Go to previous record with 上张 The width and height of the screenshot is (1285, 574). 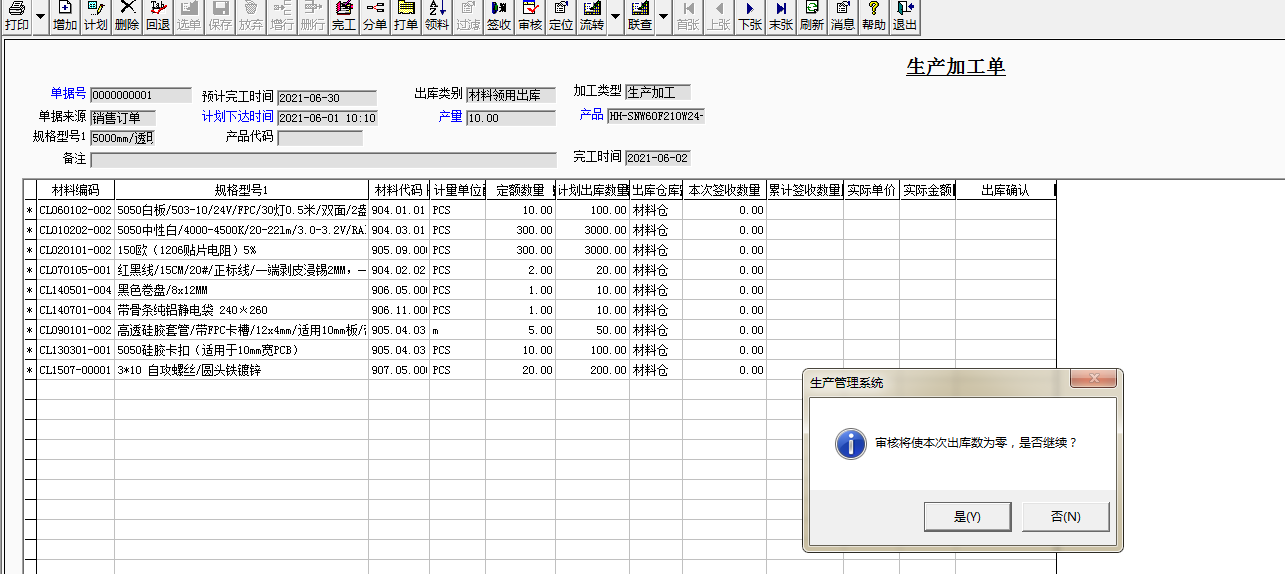pyautogui.click(x=718, y=16)
